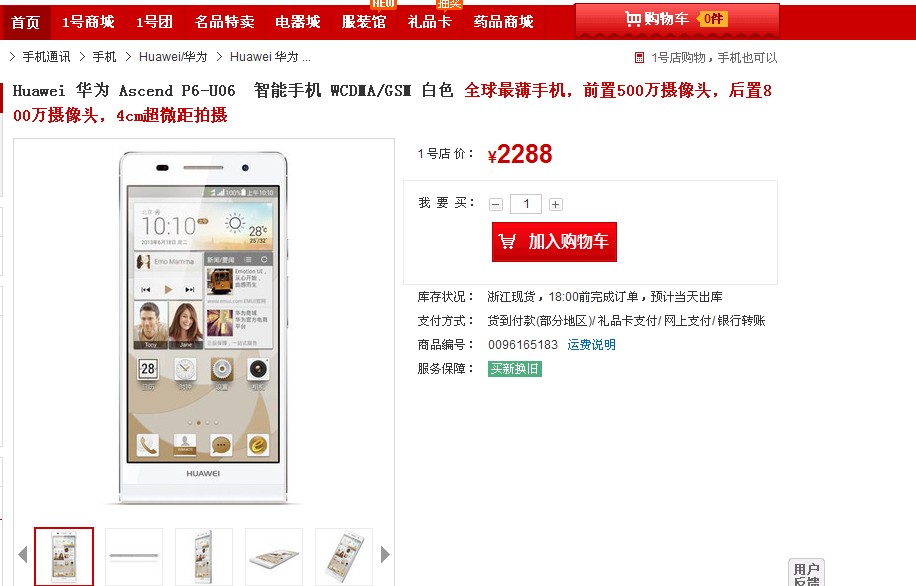Open the 礼品卡 menu item
Screen dimensions: 916x586
point(430,22)
